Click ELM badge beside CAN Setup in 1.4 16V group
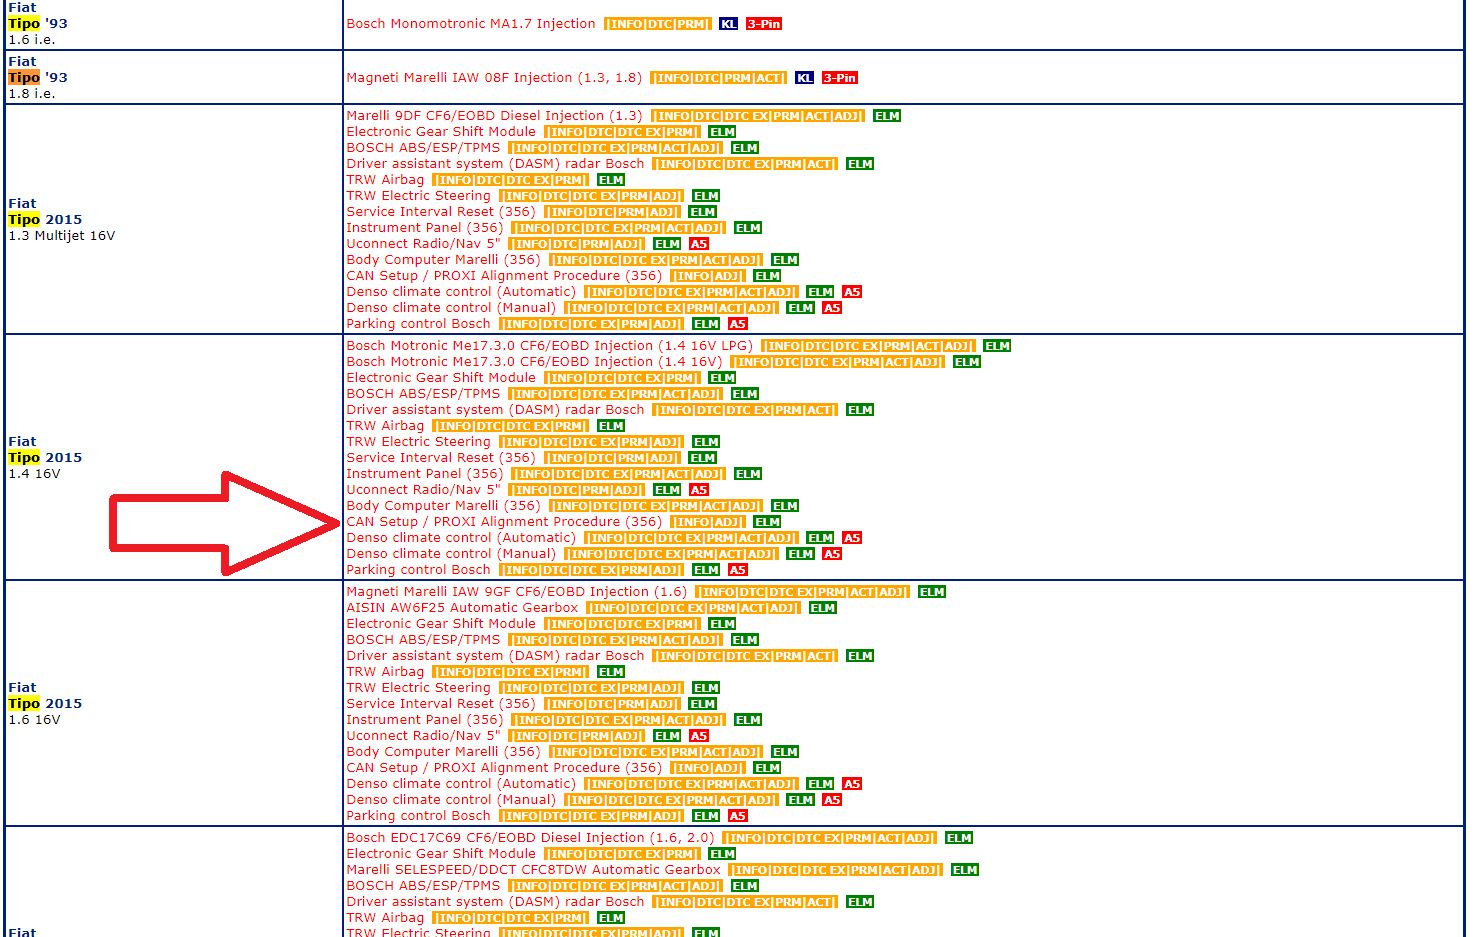 (767, 522)
